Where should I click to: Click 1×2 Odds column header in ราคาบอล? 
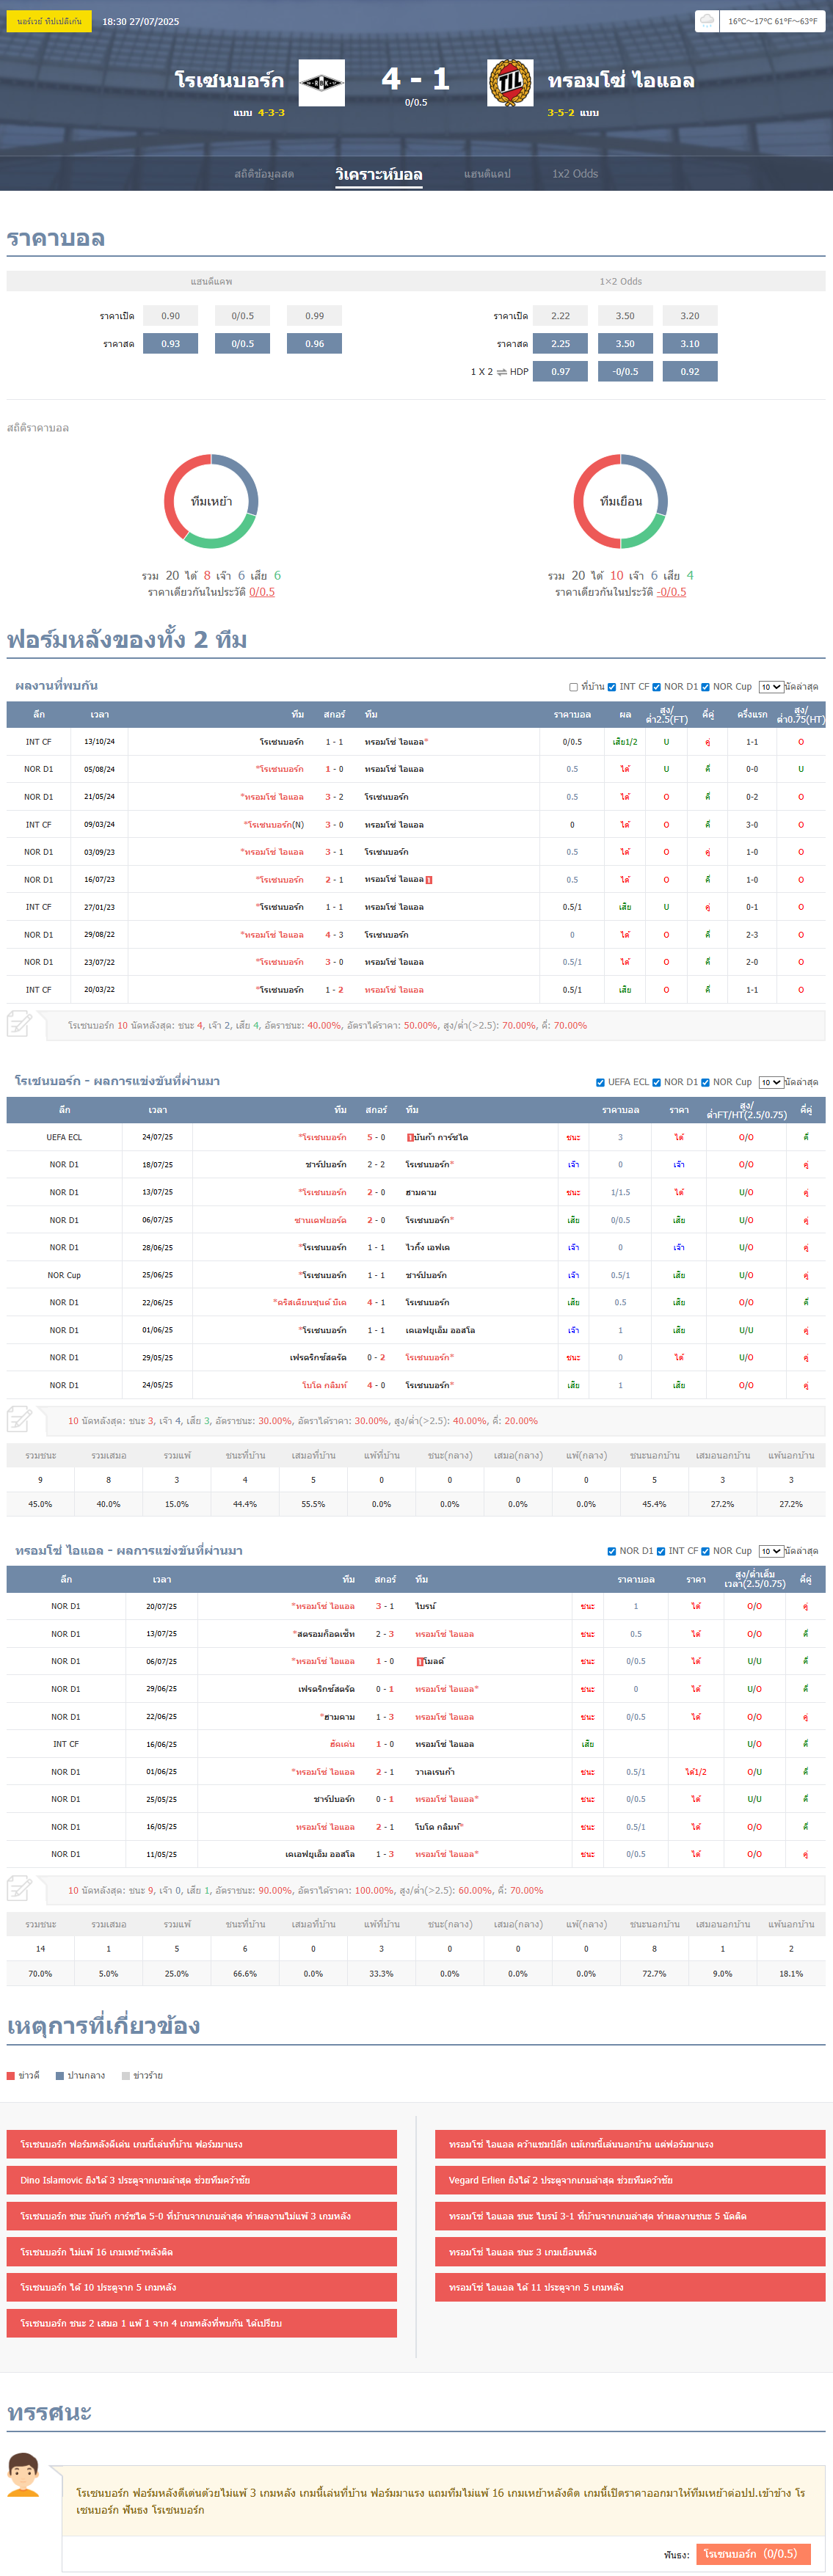pos(621,282)
